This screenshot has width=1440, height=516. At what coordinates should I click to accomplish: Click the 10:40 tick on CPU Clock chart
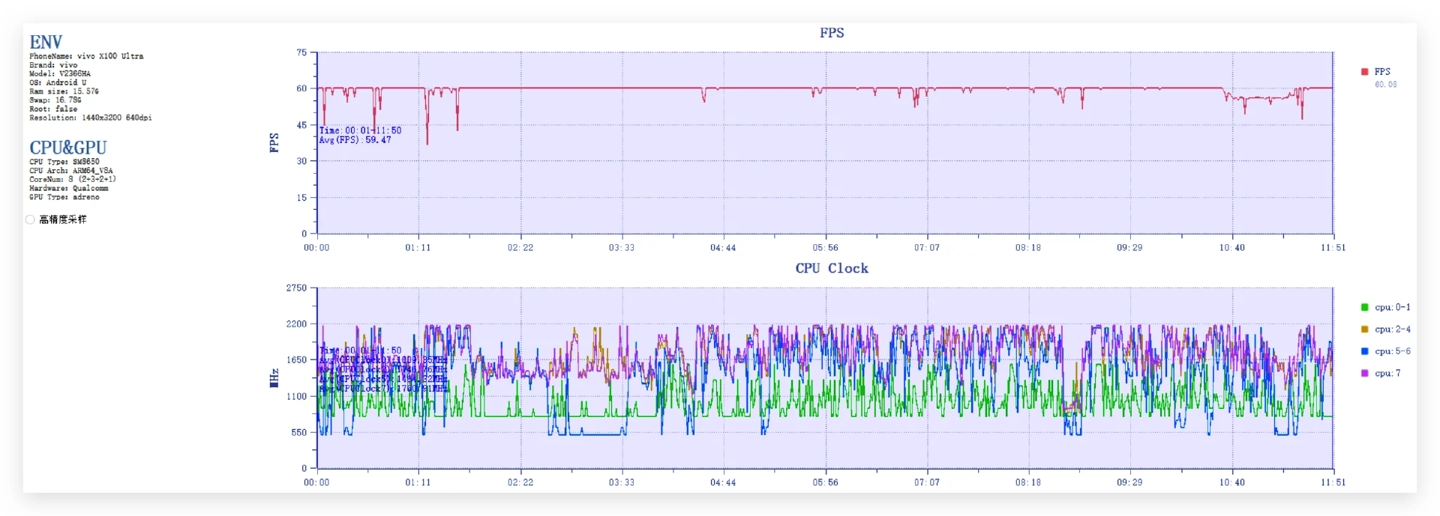(1232, 482)
